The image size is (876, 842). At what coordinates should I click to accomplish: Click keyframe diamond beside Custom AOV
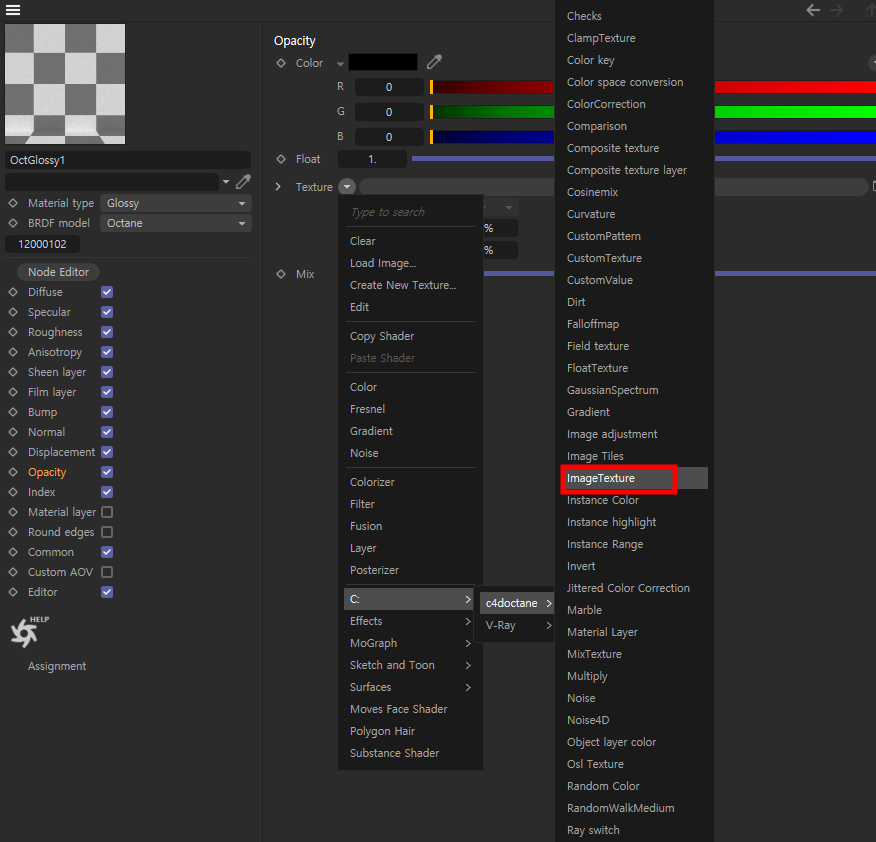pyautogui.click(x=13, y=572)
